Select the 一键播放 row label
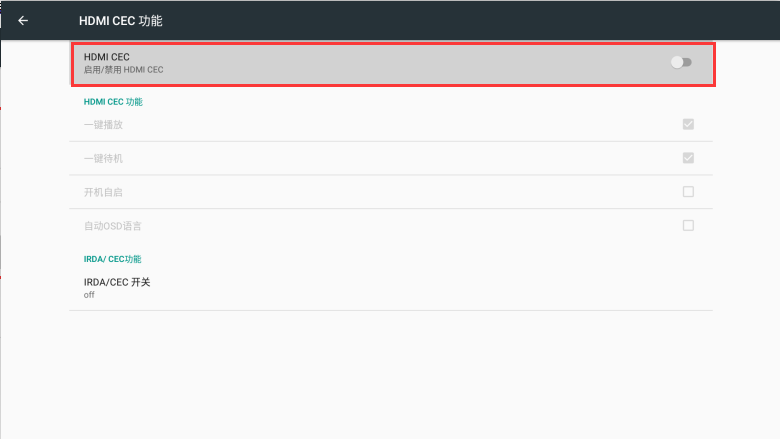The width and height of the screenshot is (780, 439). [103, 125]
